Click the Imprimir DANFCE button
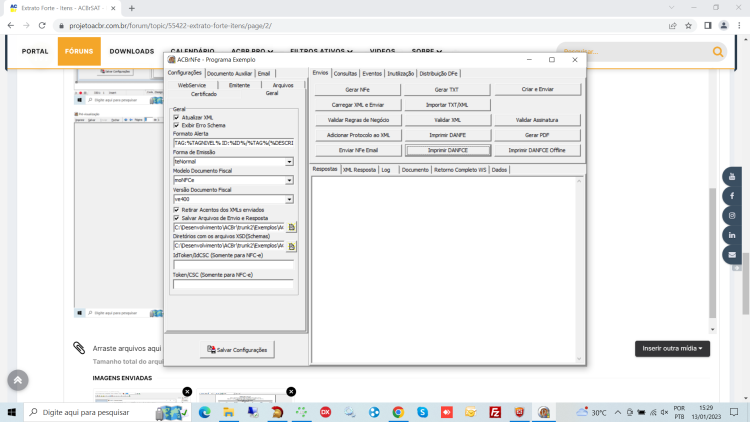The width and height of the screenshot is (750, 422). pos(447,150)
